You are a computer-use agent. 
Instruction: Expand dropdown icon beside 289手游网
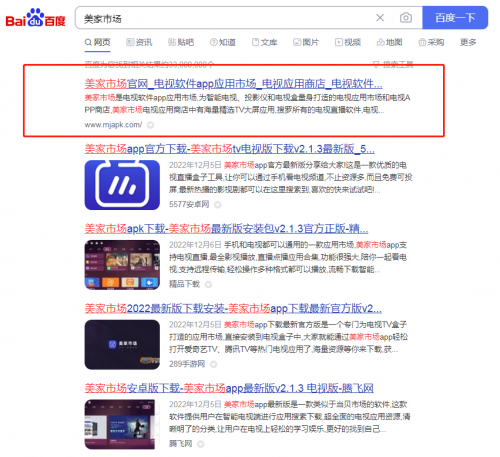(213, 364)
